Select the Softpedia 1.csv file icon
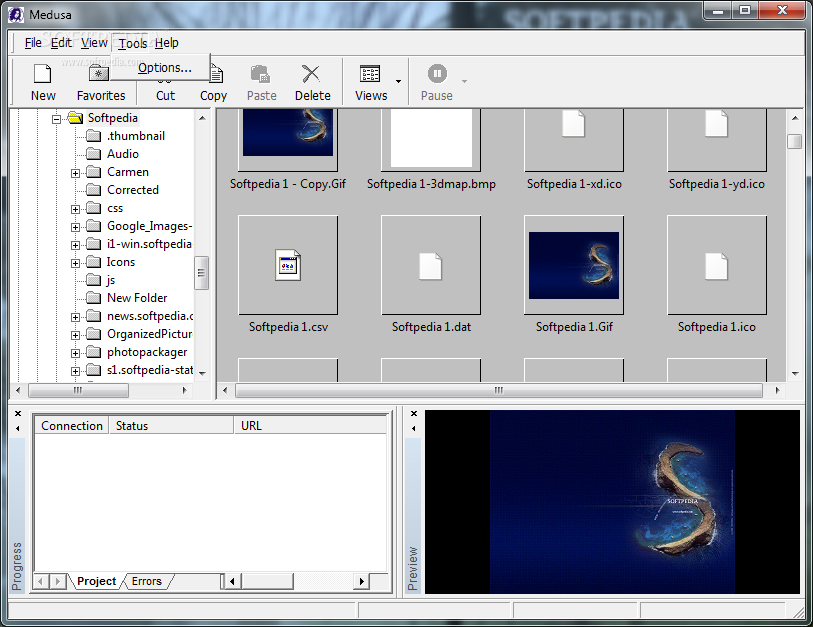 click(288, 265)
